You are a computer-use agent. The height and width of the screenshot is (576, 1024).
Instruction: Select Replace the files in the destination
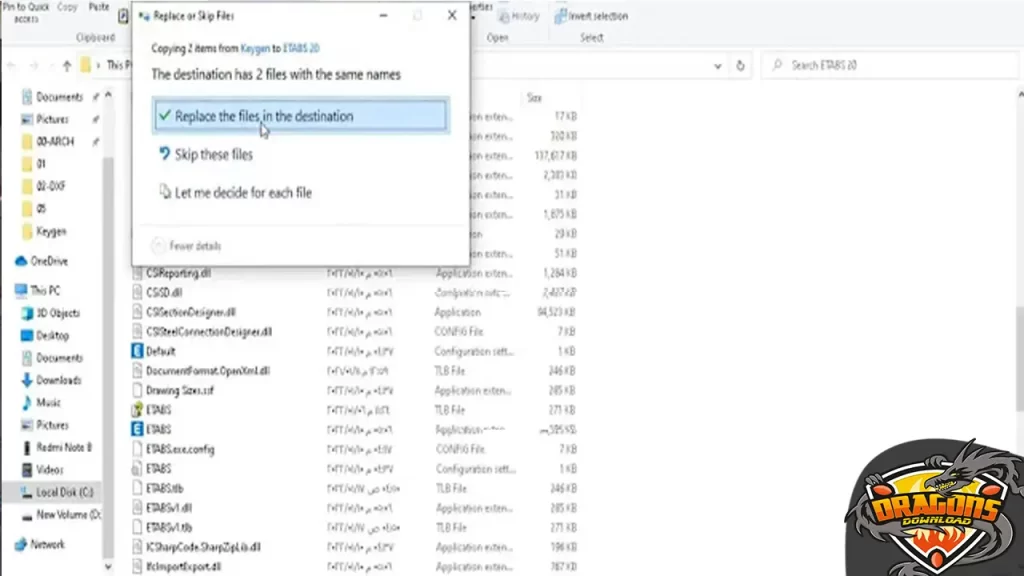(260, 115)
